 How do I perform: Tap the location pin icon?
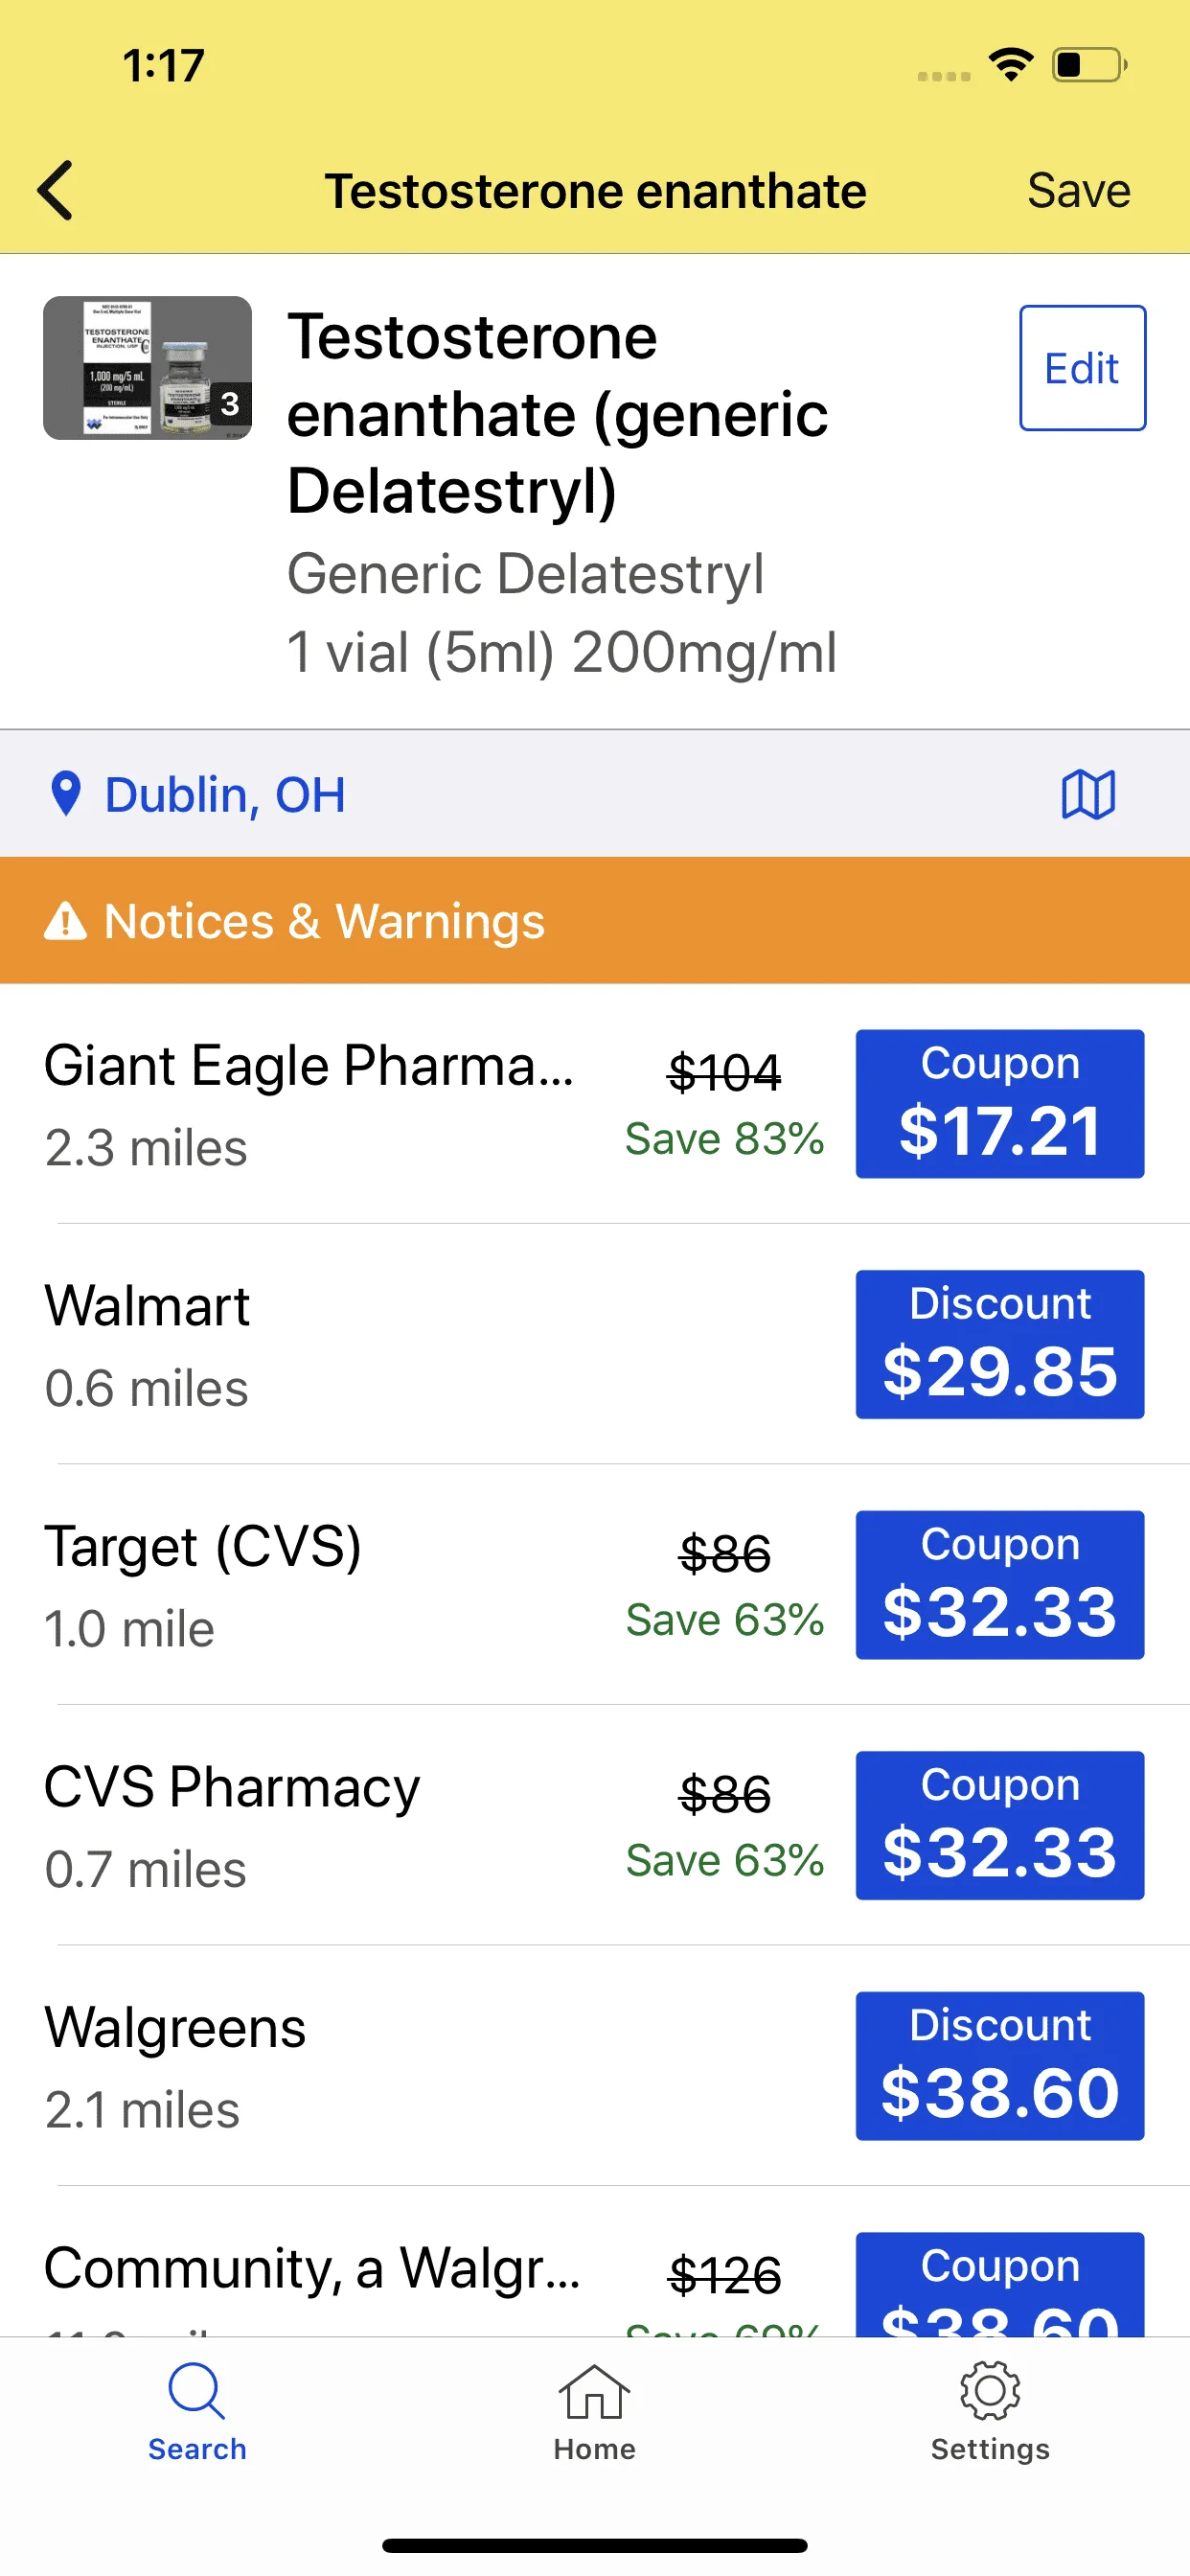tap(66, 794)
